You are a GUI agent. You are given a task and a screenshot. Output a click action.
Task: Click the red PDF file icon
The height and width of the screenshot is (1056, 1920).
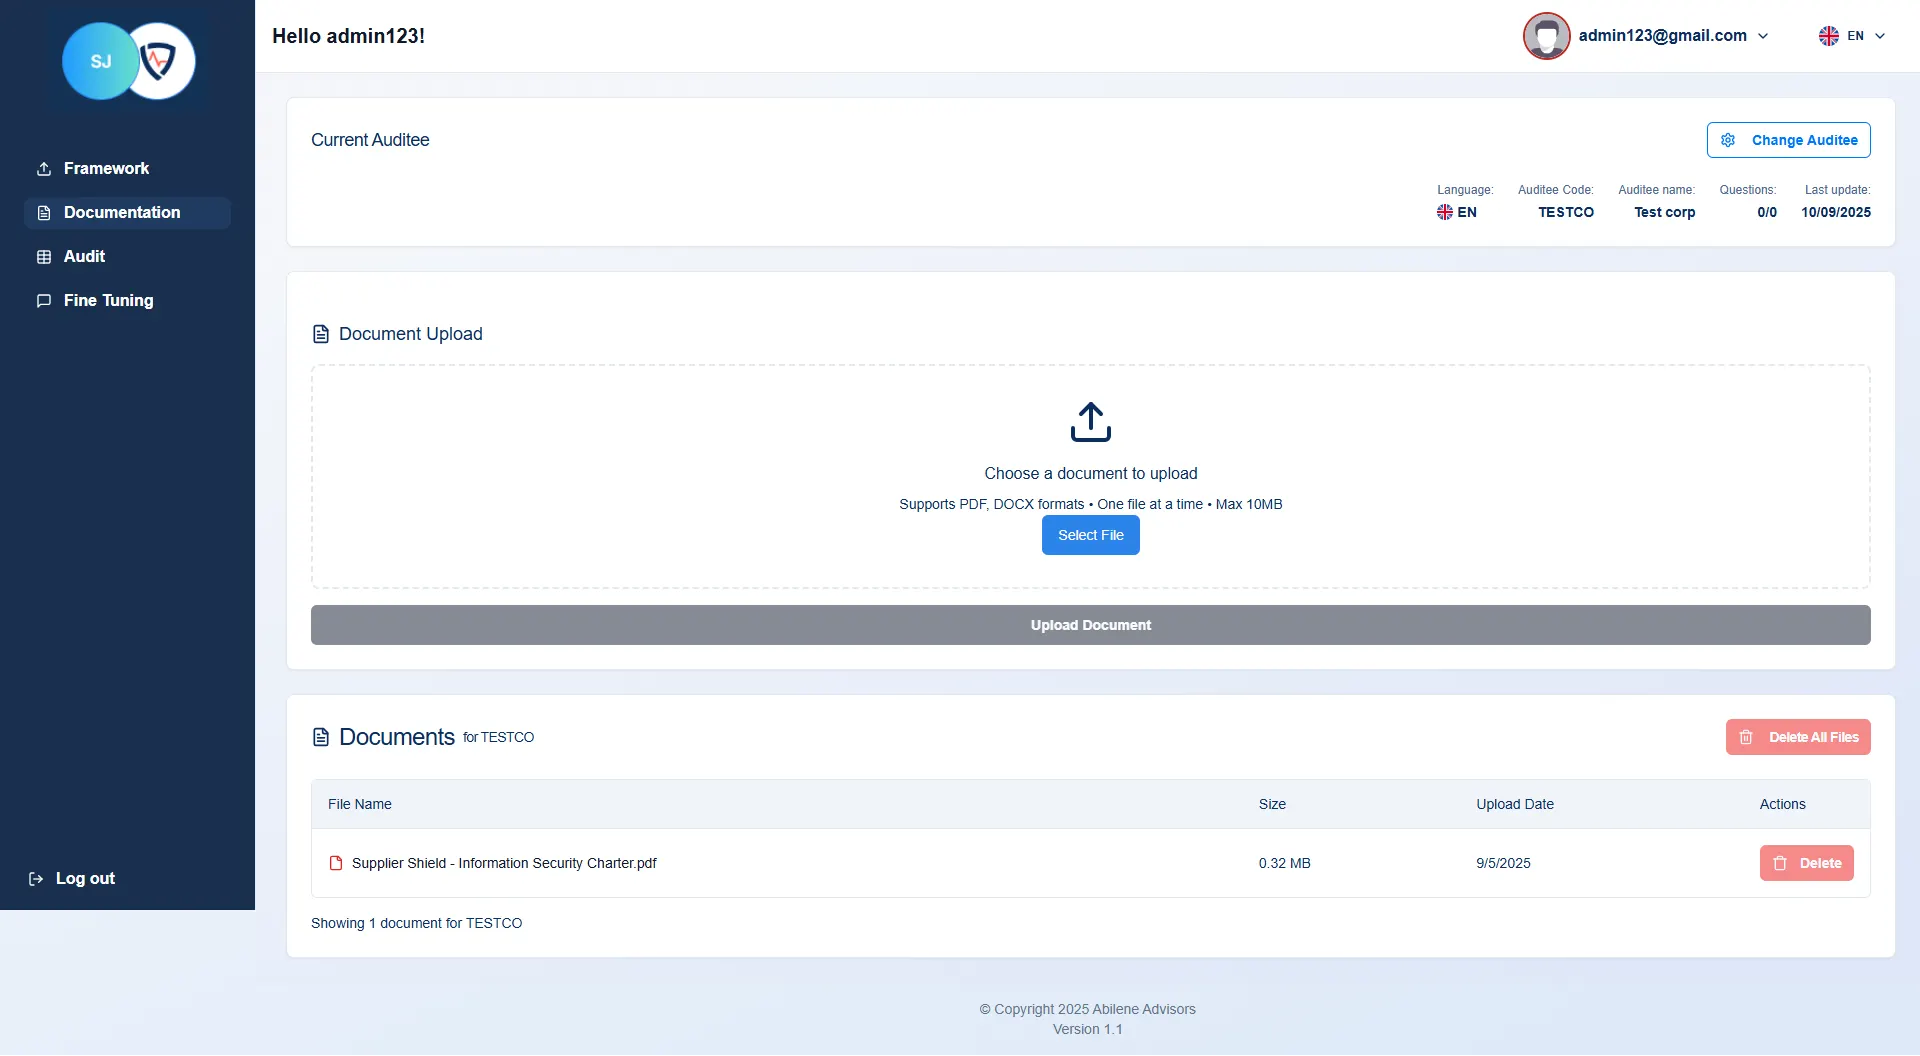click(336, 863)
